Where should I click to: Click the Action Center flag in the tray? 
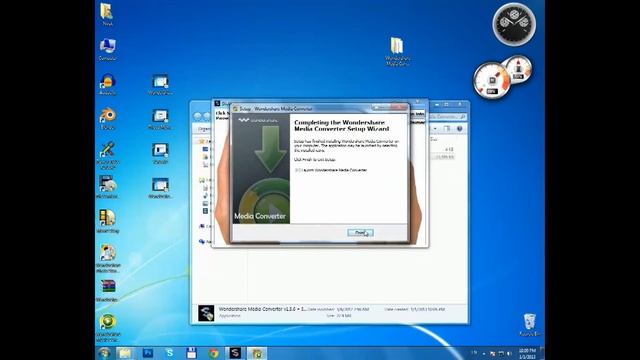[x=493, y=353]
